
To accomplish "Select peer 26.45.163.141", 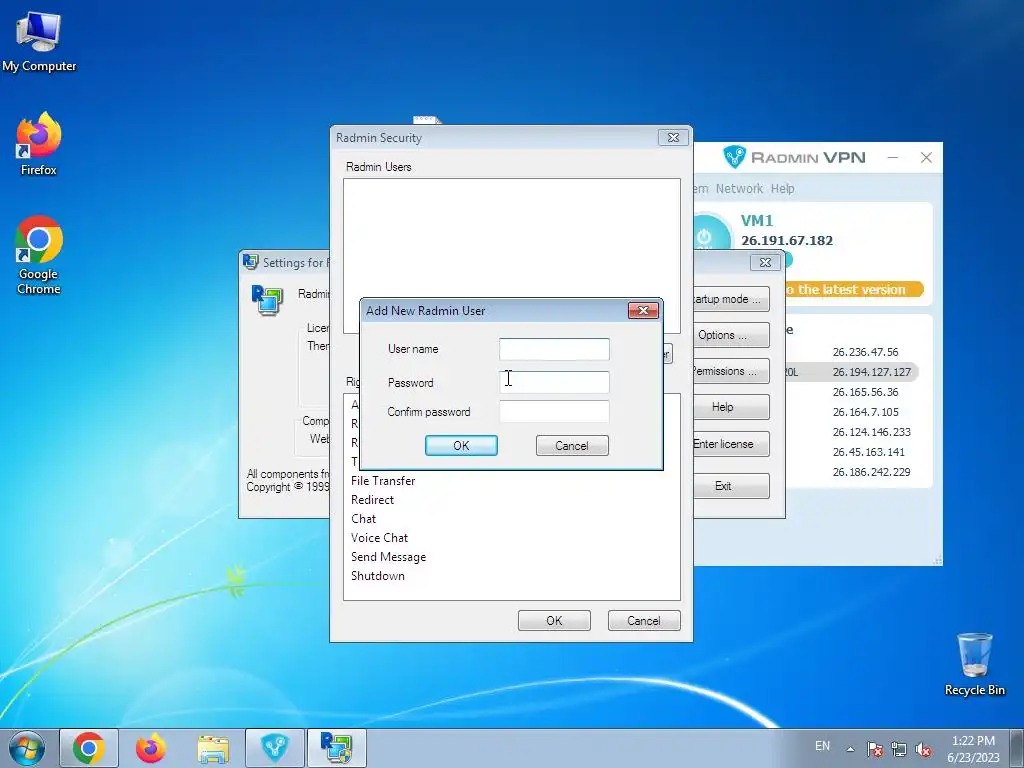I will click(x=868, y=452).
